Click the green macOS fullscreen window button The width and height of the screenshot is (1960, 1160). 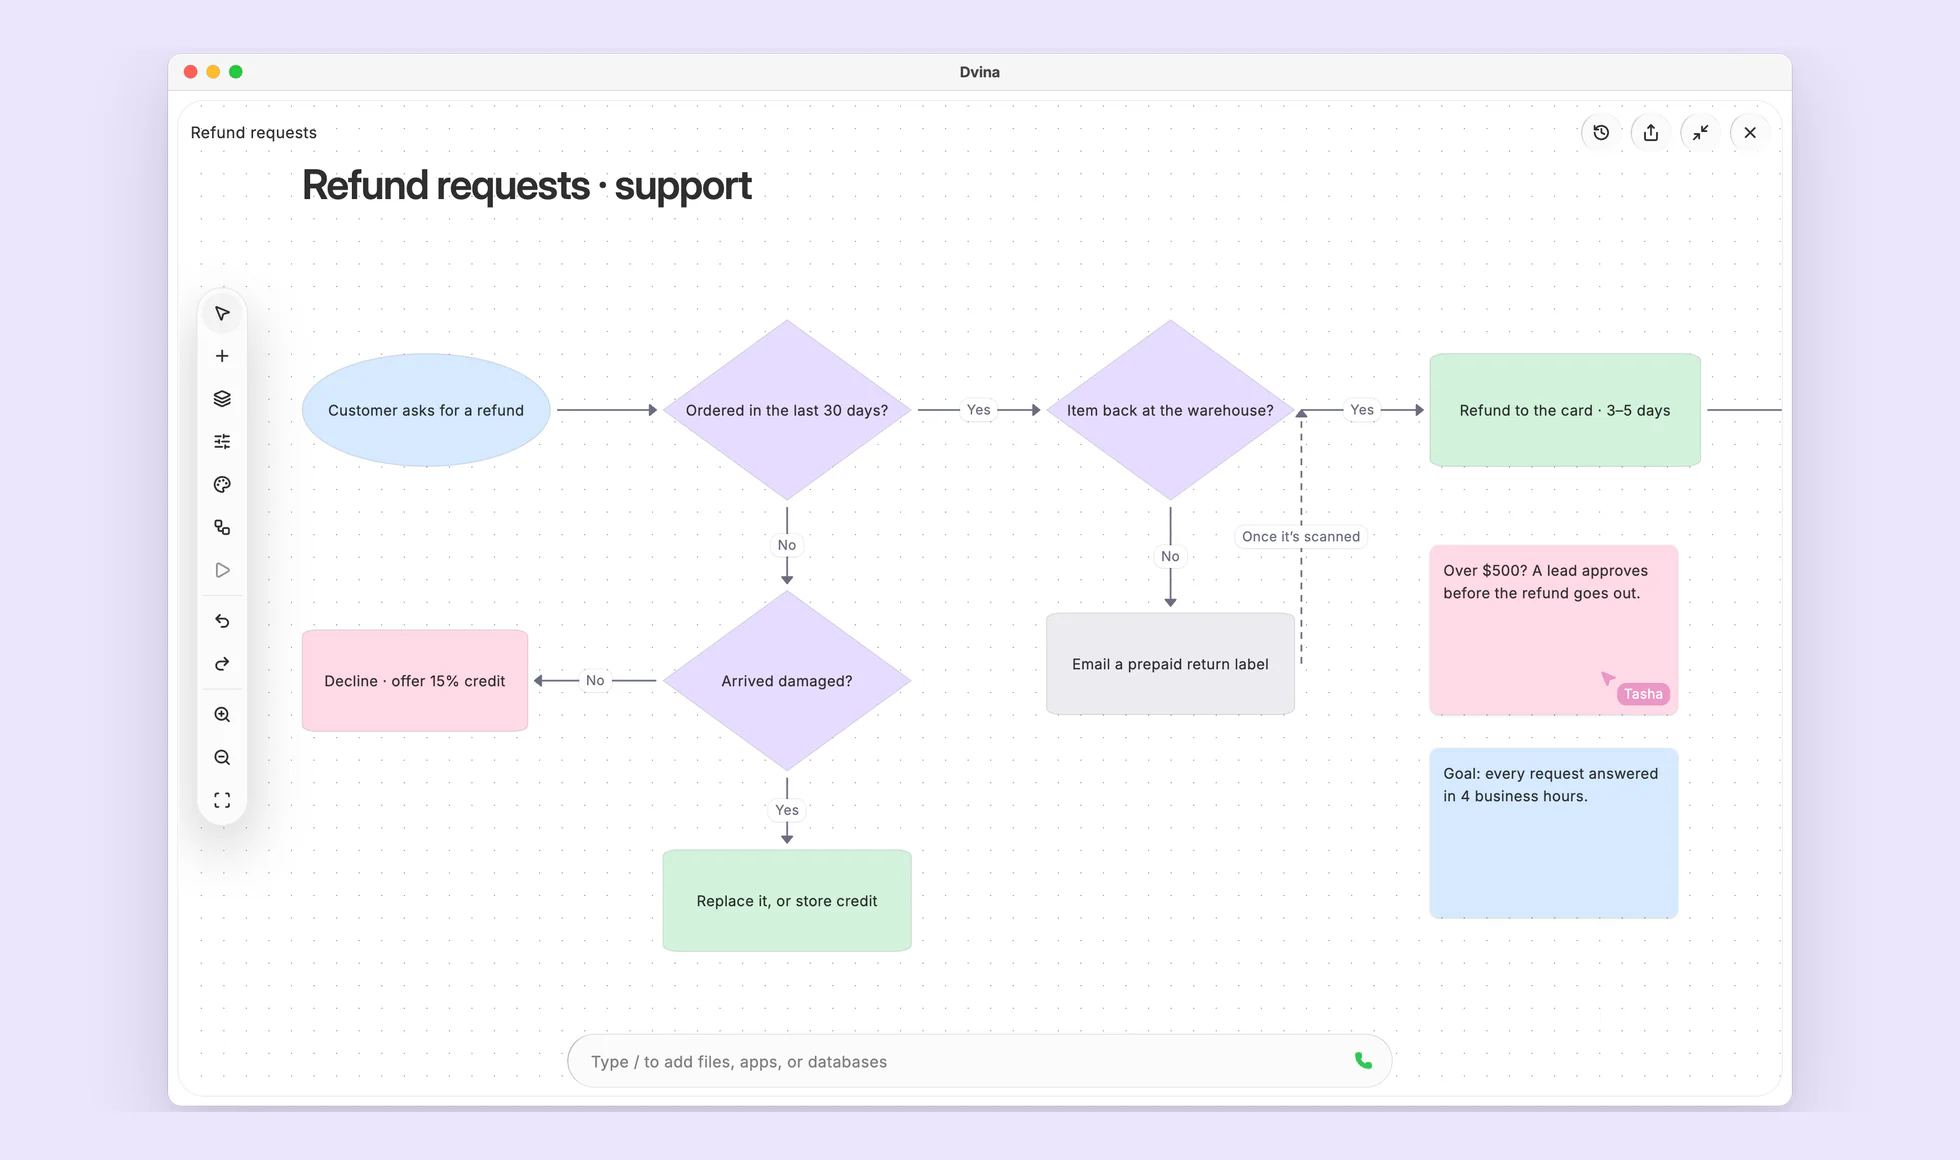tap(236, 72)
